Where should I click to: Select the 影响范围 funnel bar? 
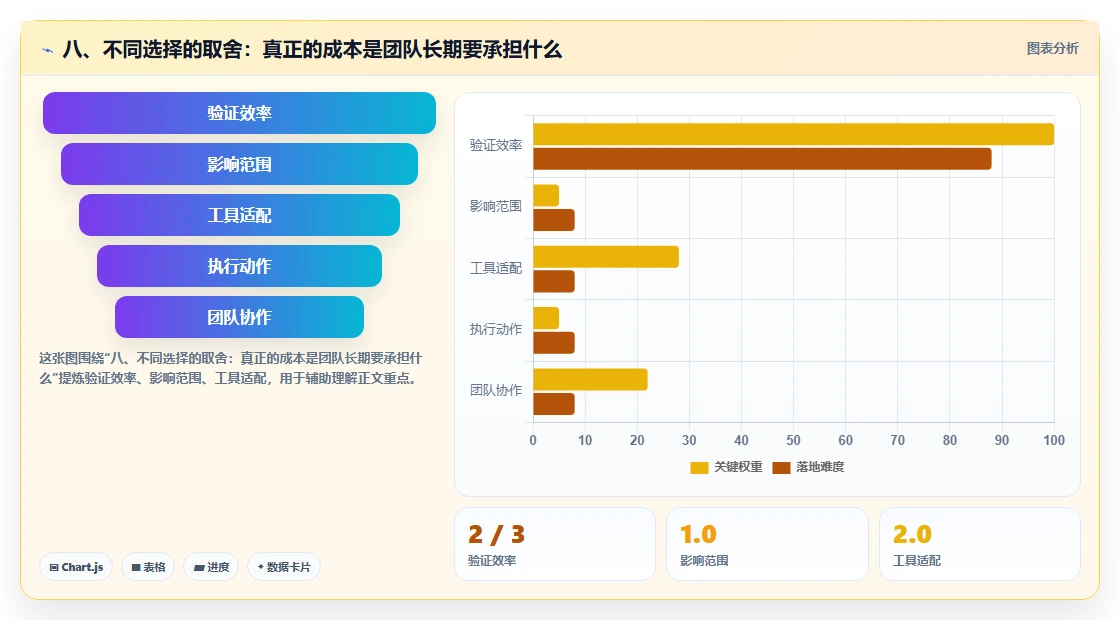(239, 164)
